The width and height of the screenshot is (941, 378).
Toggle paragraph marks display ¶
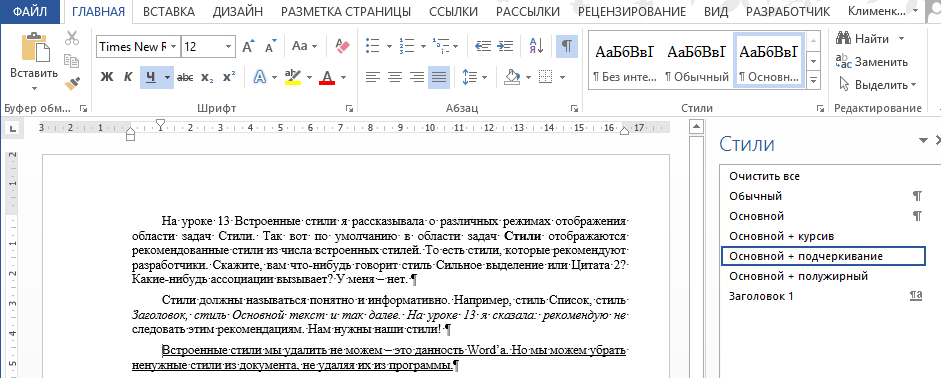[x=567, y=46]
